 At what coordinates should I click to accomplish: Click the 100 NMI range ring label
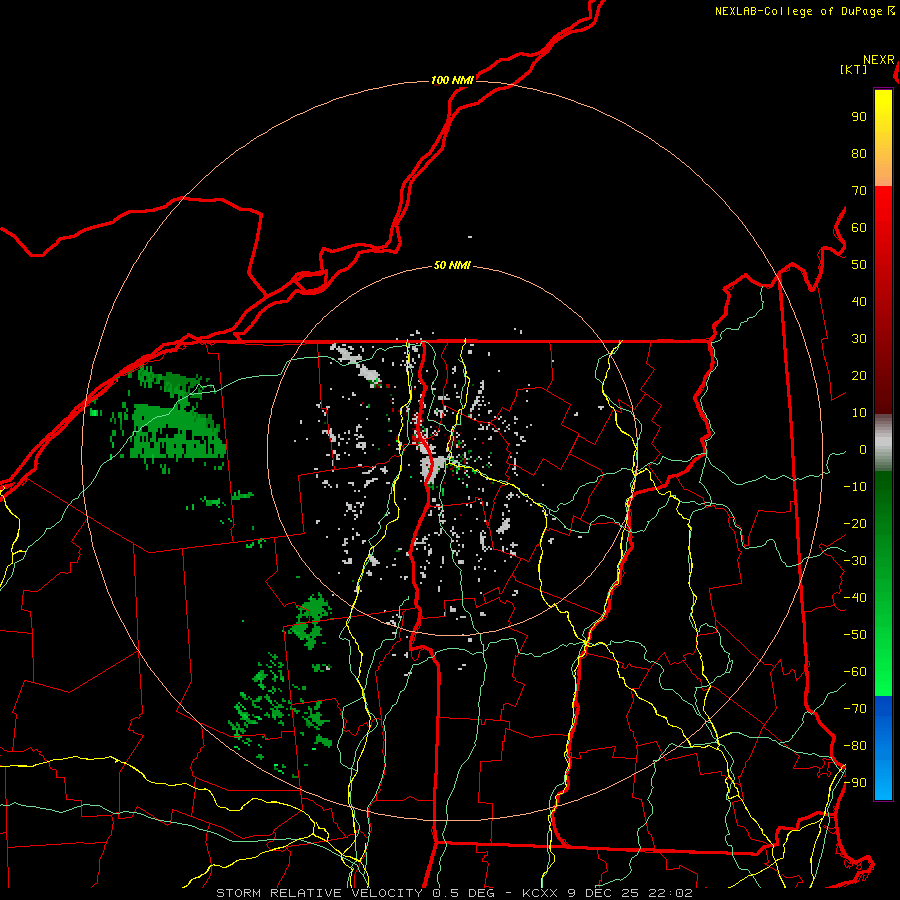(x=452, y=80)
